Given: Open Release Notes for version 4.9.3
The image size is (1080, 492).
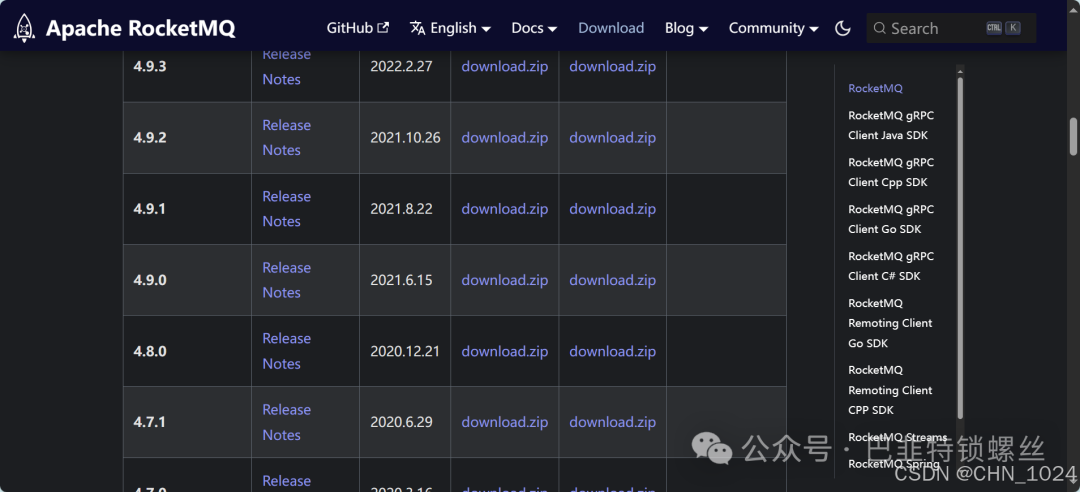Looking at the screenshot, I should point(286,67).
